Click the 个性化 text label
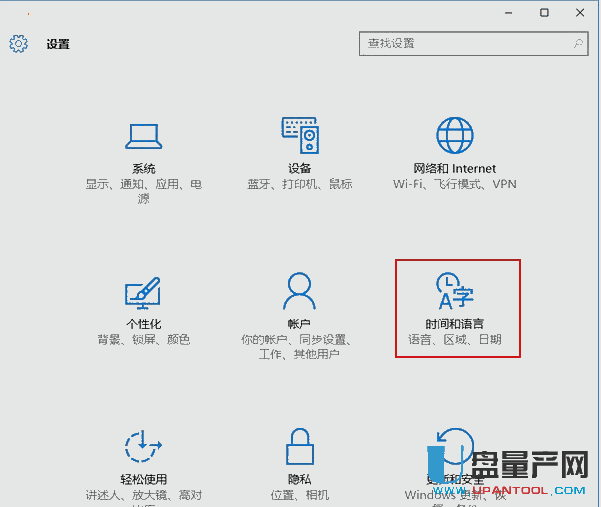 tap(143, 324)
